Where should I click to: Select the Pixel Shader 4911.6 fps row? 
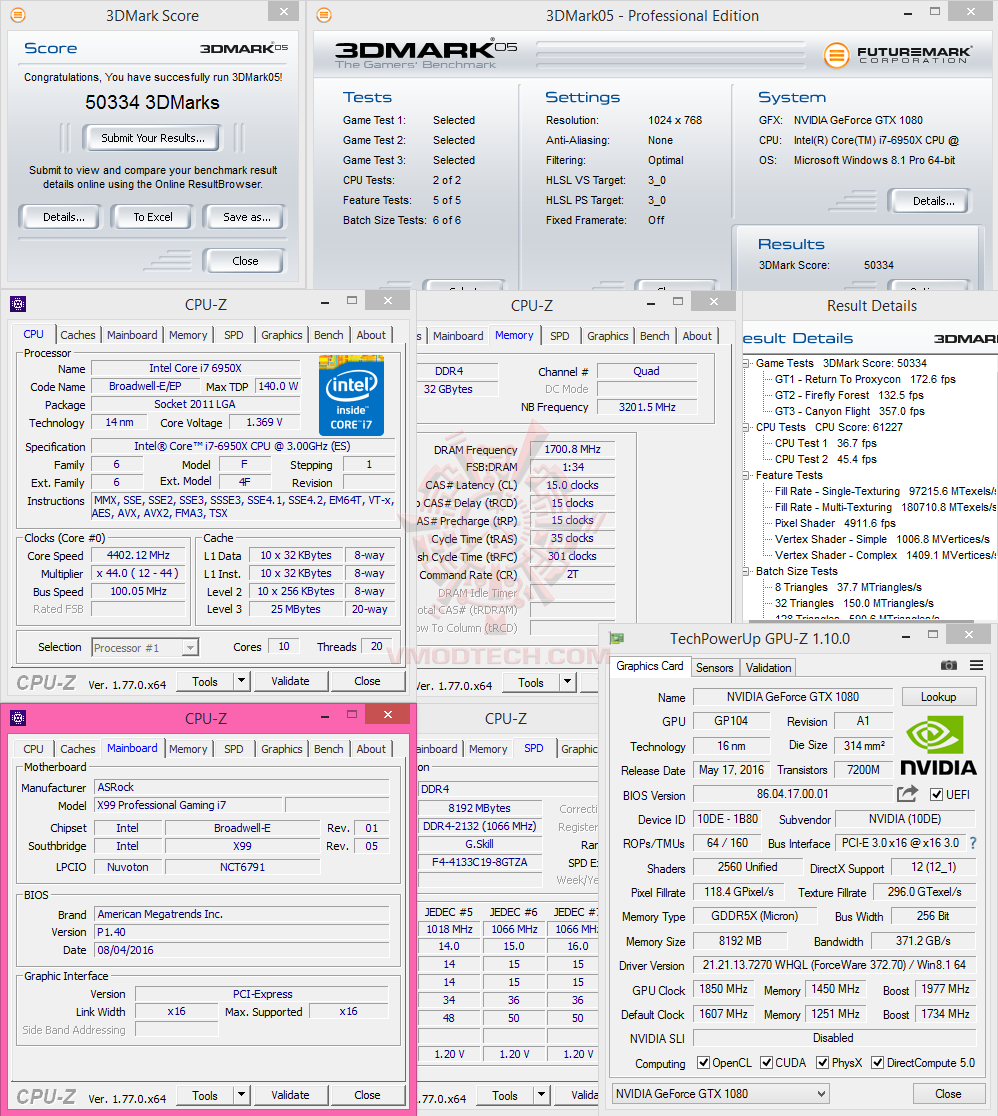835,523
